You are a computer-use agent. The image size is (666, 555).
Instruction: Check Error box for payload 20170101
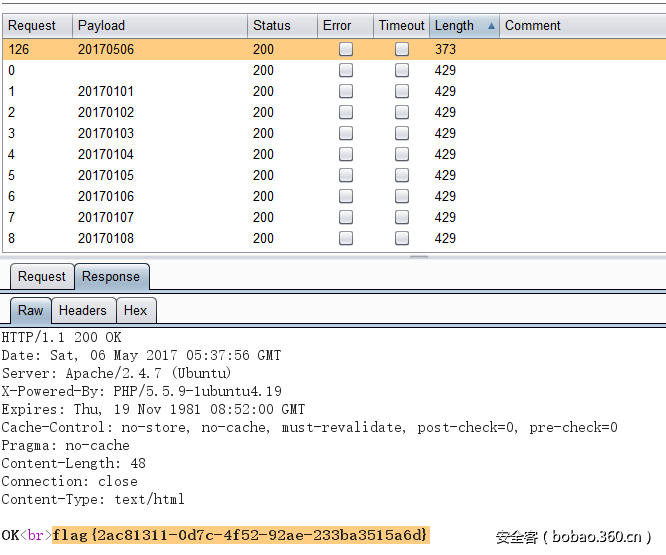346,91
